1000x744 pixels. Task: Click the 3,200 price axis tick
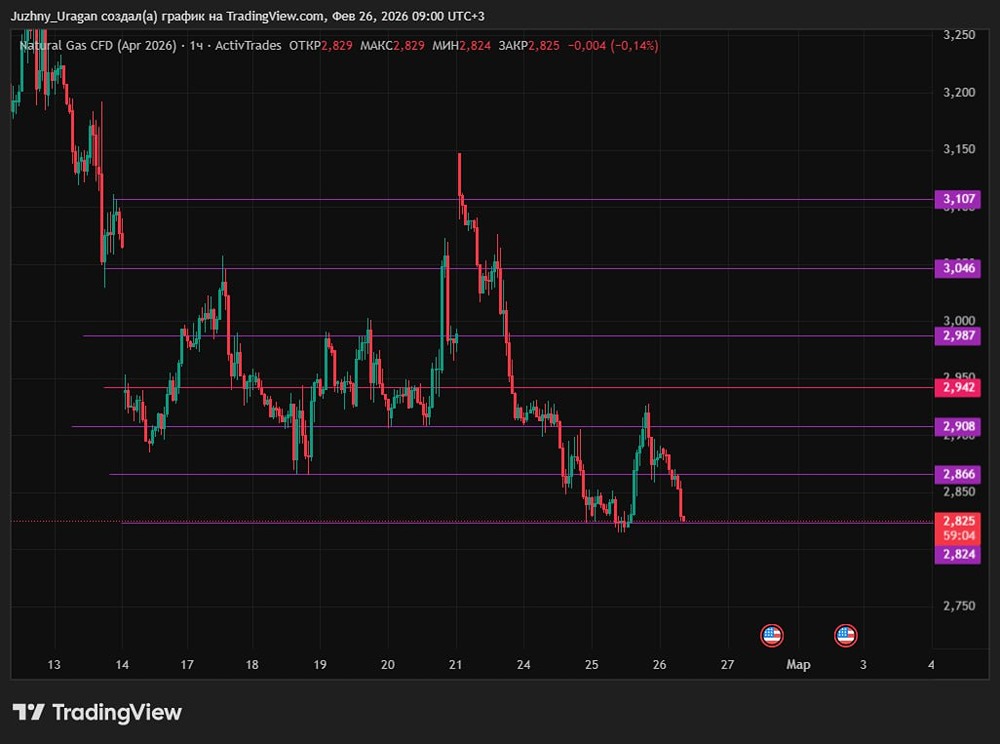pos(959,92)
